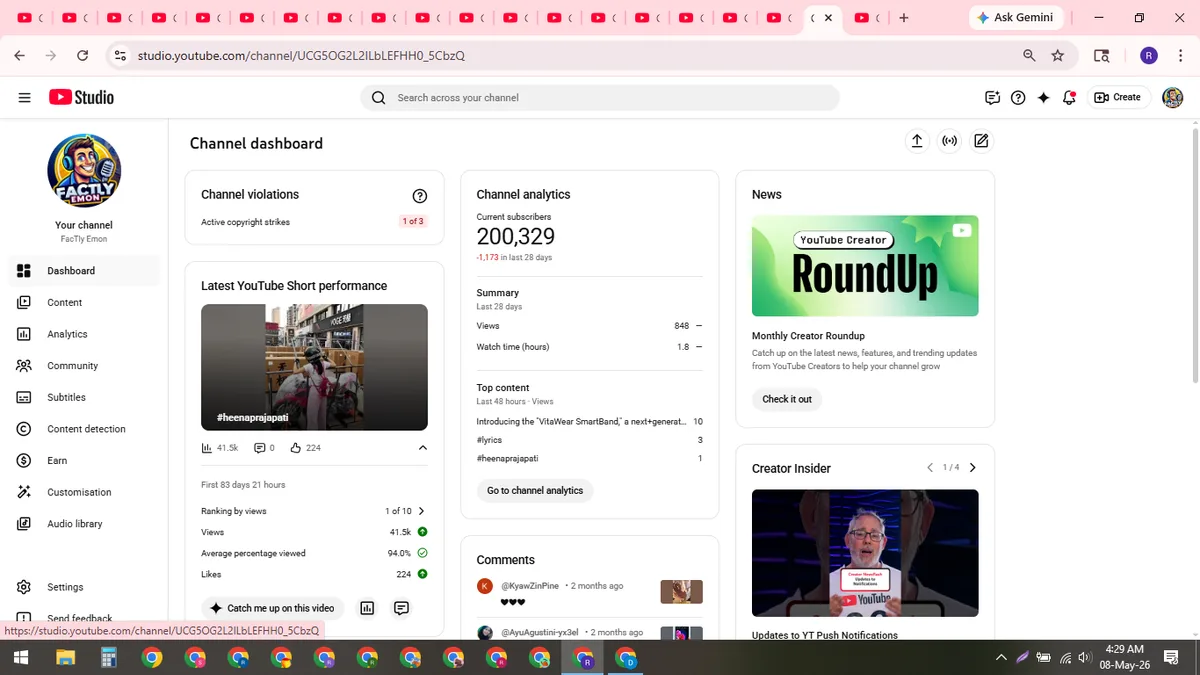Open File Explorer from the taskbar
This screenshot has width=1200, height=675.
coord(65,658)
